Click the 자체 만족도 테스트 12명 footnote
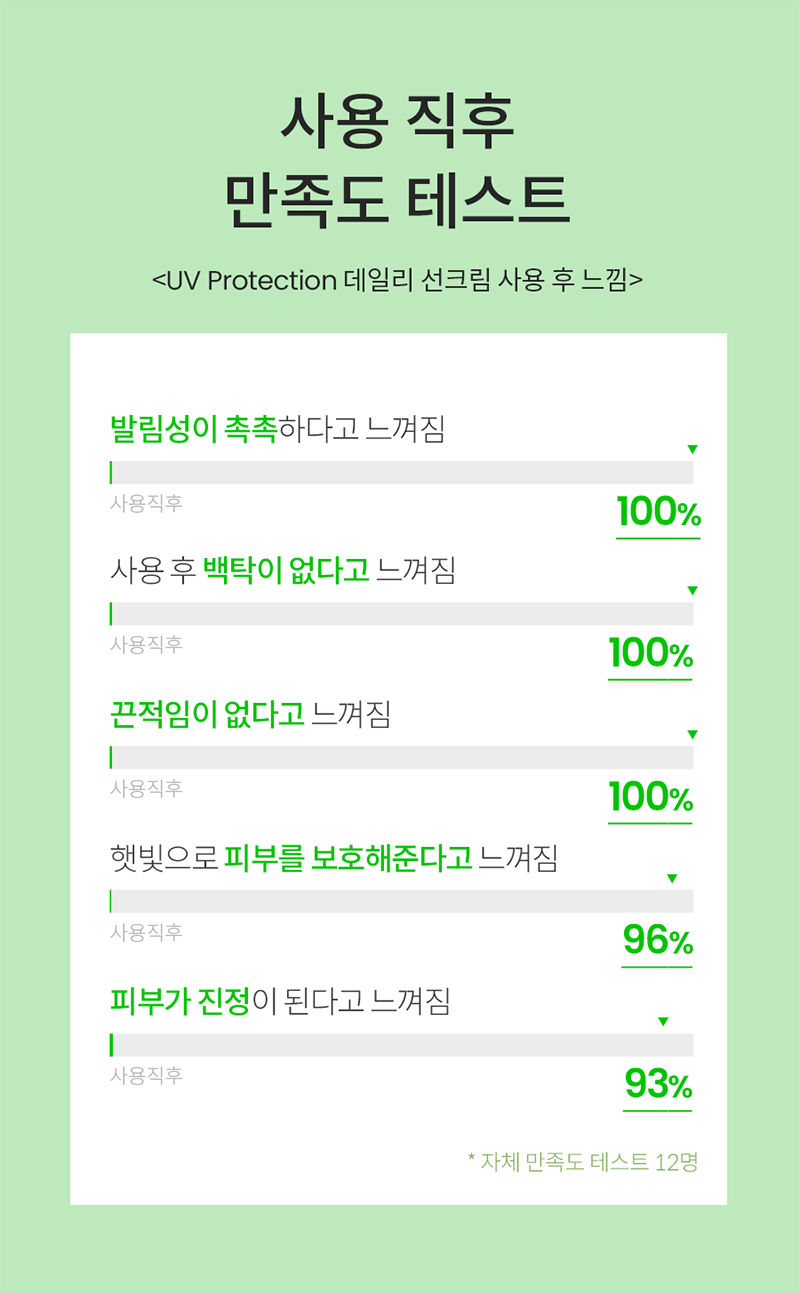This screenshot has height=1293, width=800. point(582,1162)
